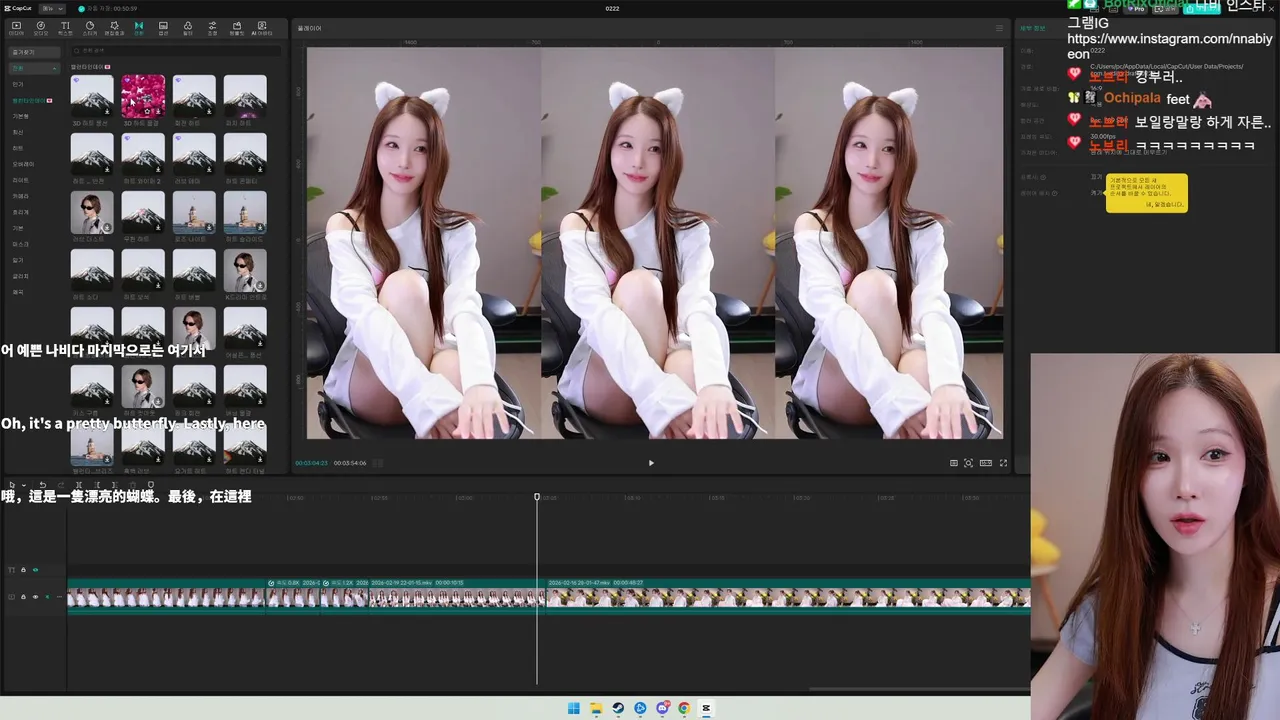The height and width of the screenshot is (720, 1280).
Task: Select the 기본형 category
Action: tap(21, 116)
